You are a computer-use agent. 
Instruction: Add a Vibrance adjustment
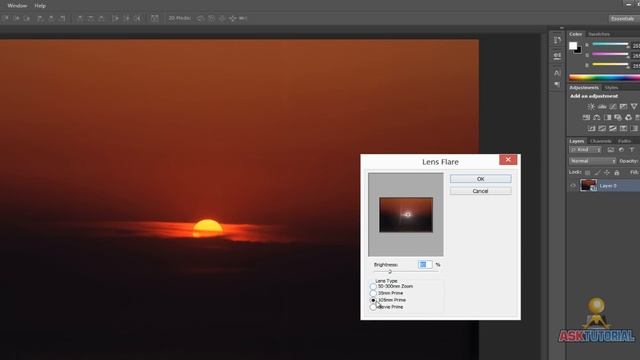tap(634, 107)
